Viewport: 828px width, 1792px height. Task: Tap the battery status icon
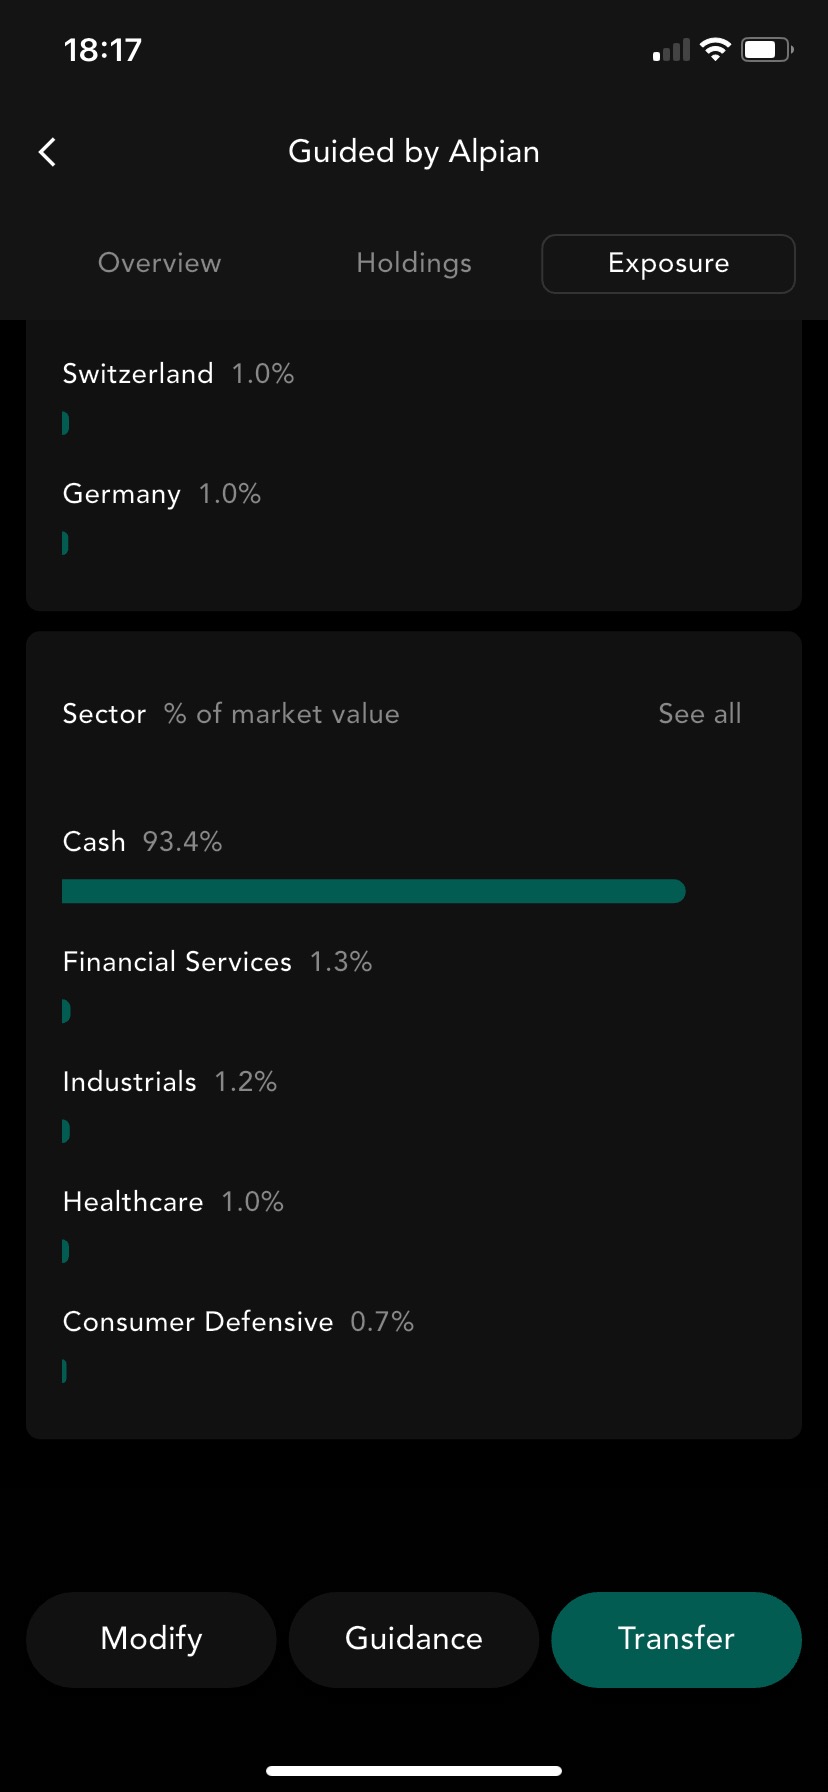(767, 49)
